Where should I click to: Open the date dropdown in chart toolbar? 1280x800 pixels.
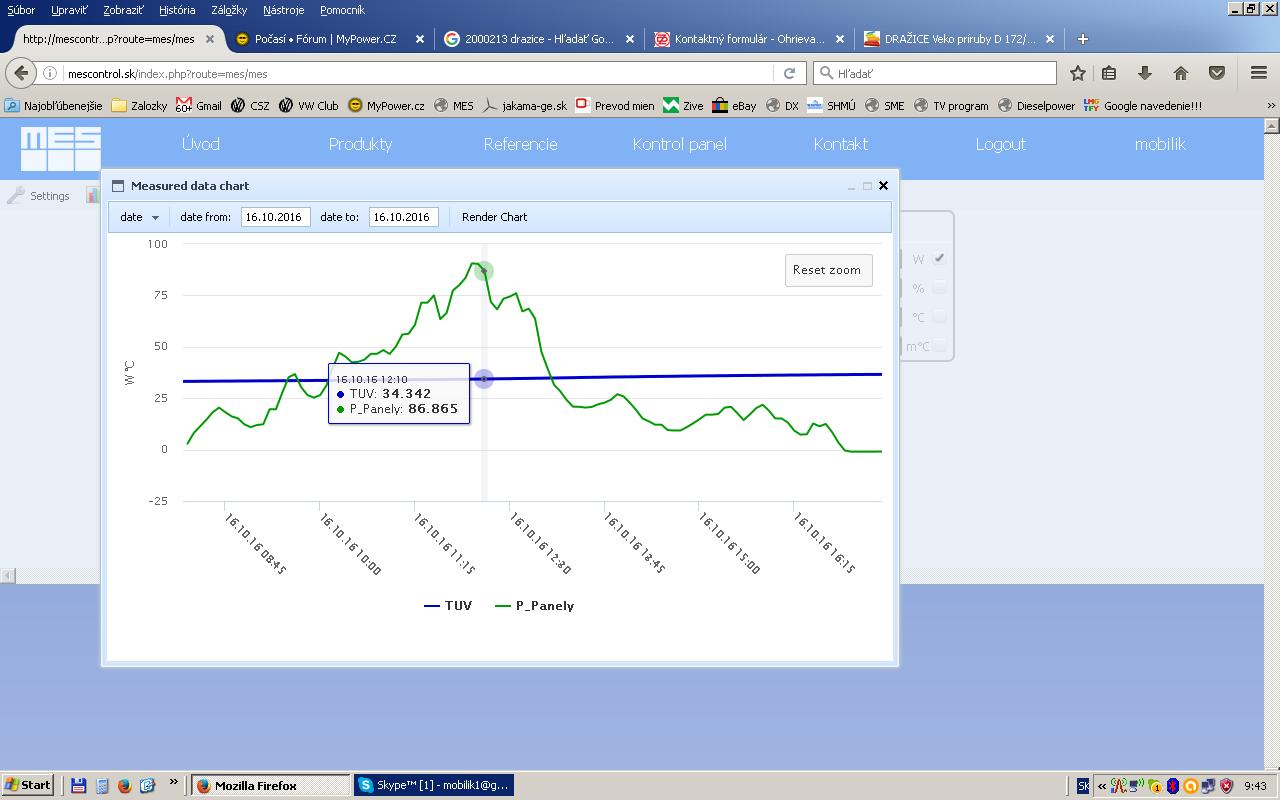click(140, 217)
